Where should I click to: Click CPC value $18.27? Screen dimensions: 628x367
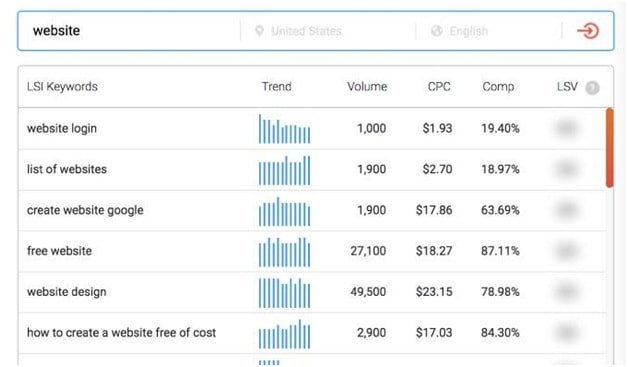[x=434, y=251]
